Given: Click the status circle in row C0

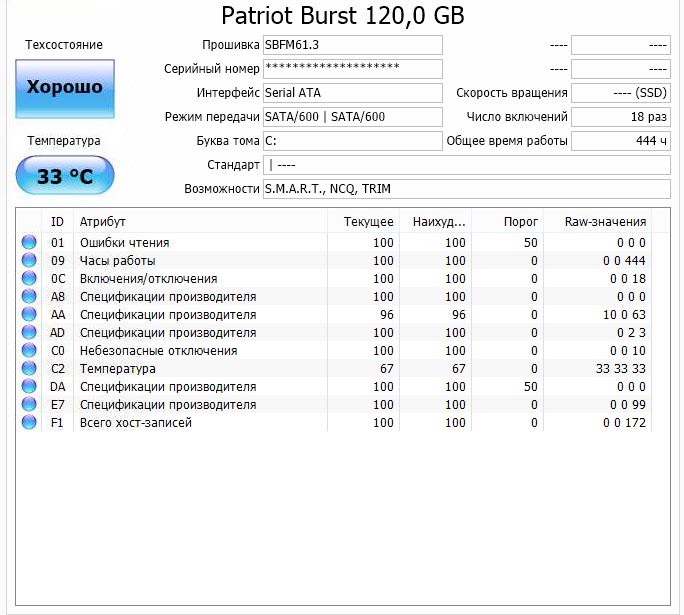Looking at the screenshot, I should (29, 350).
